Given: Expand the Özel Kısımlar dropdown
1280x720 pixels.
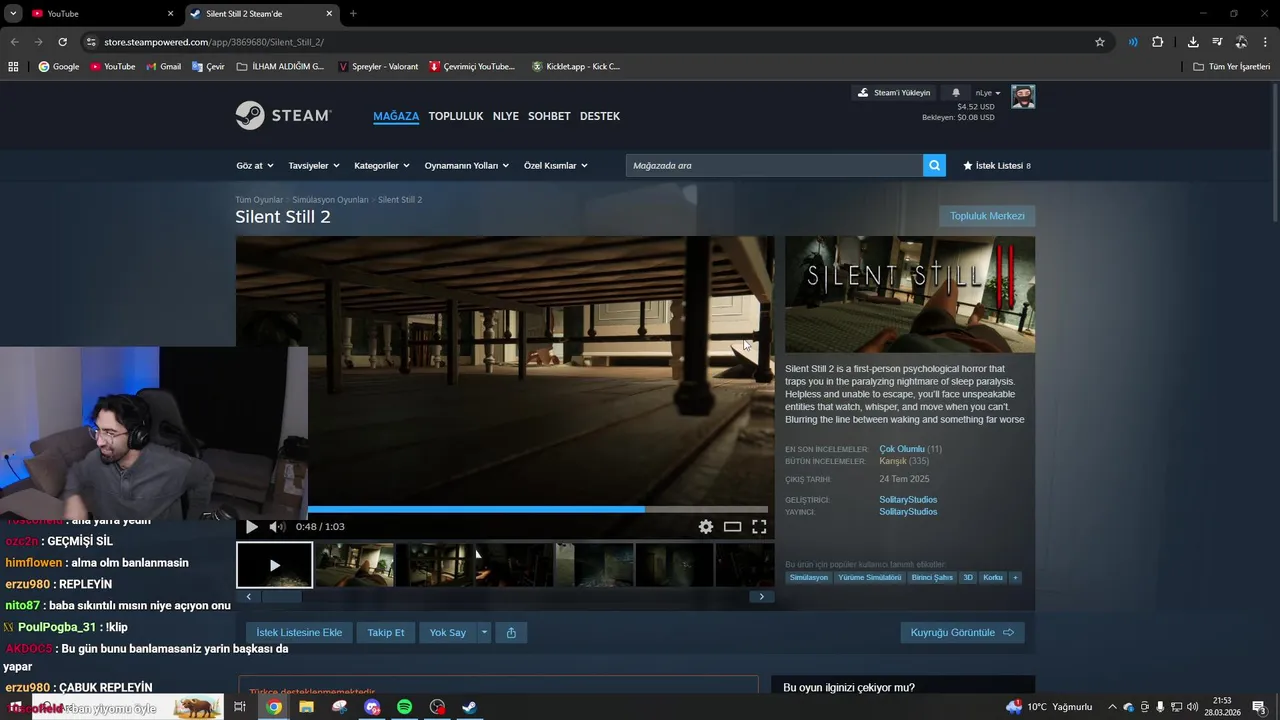Looking at the screenshot, I should pos(556,165).
